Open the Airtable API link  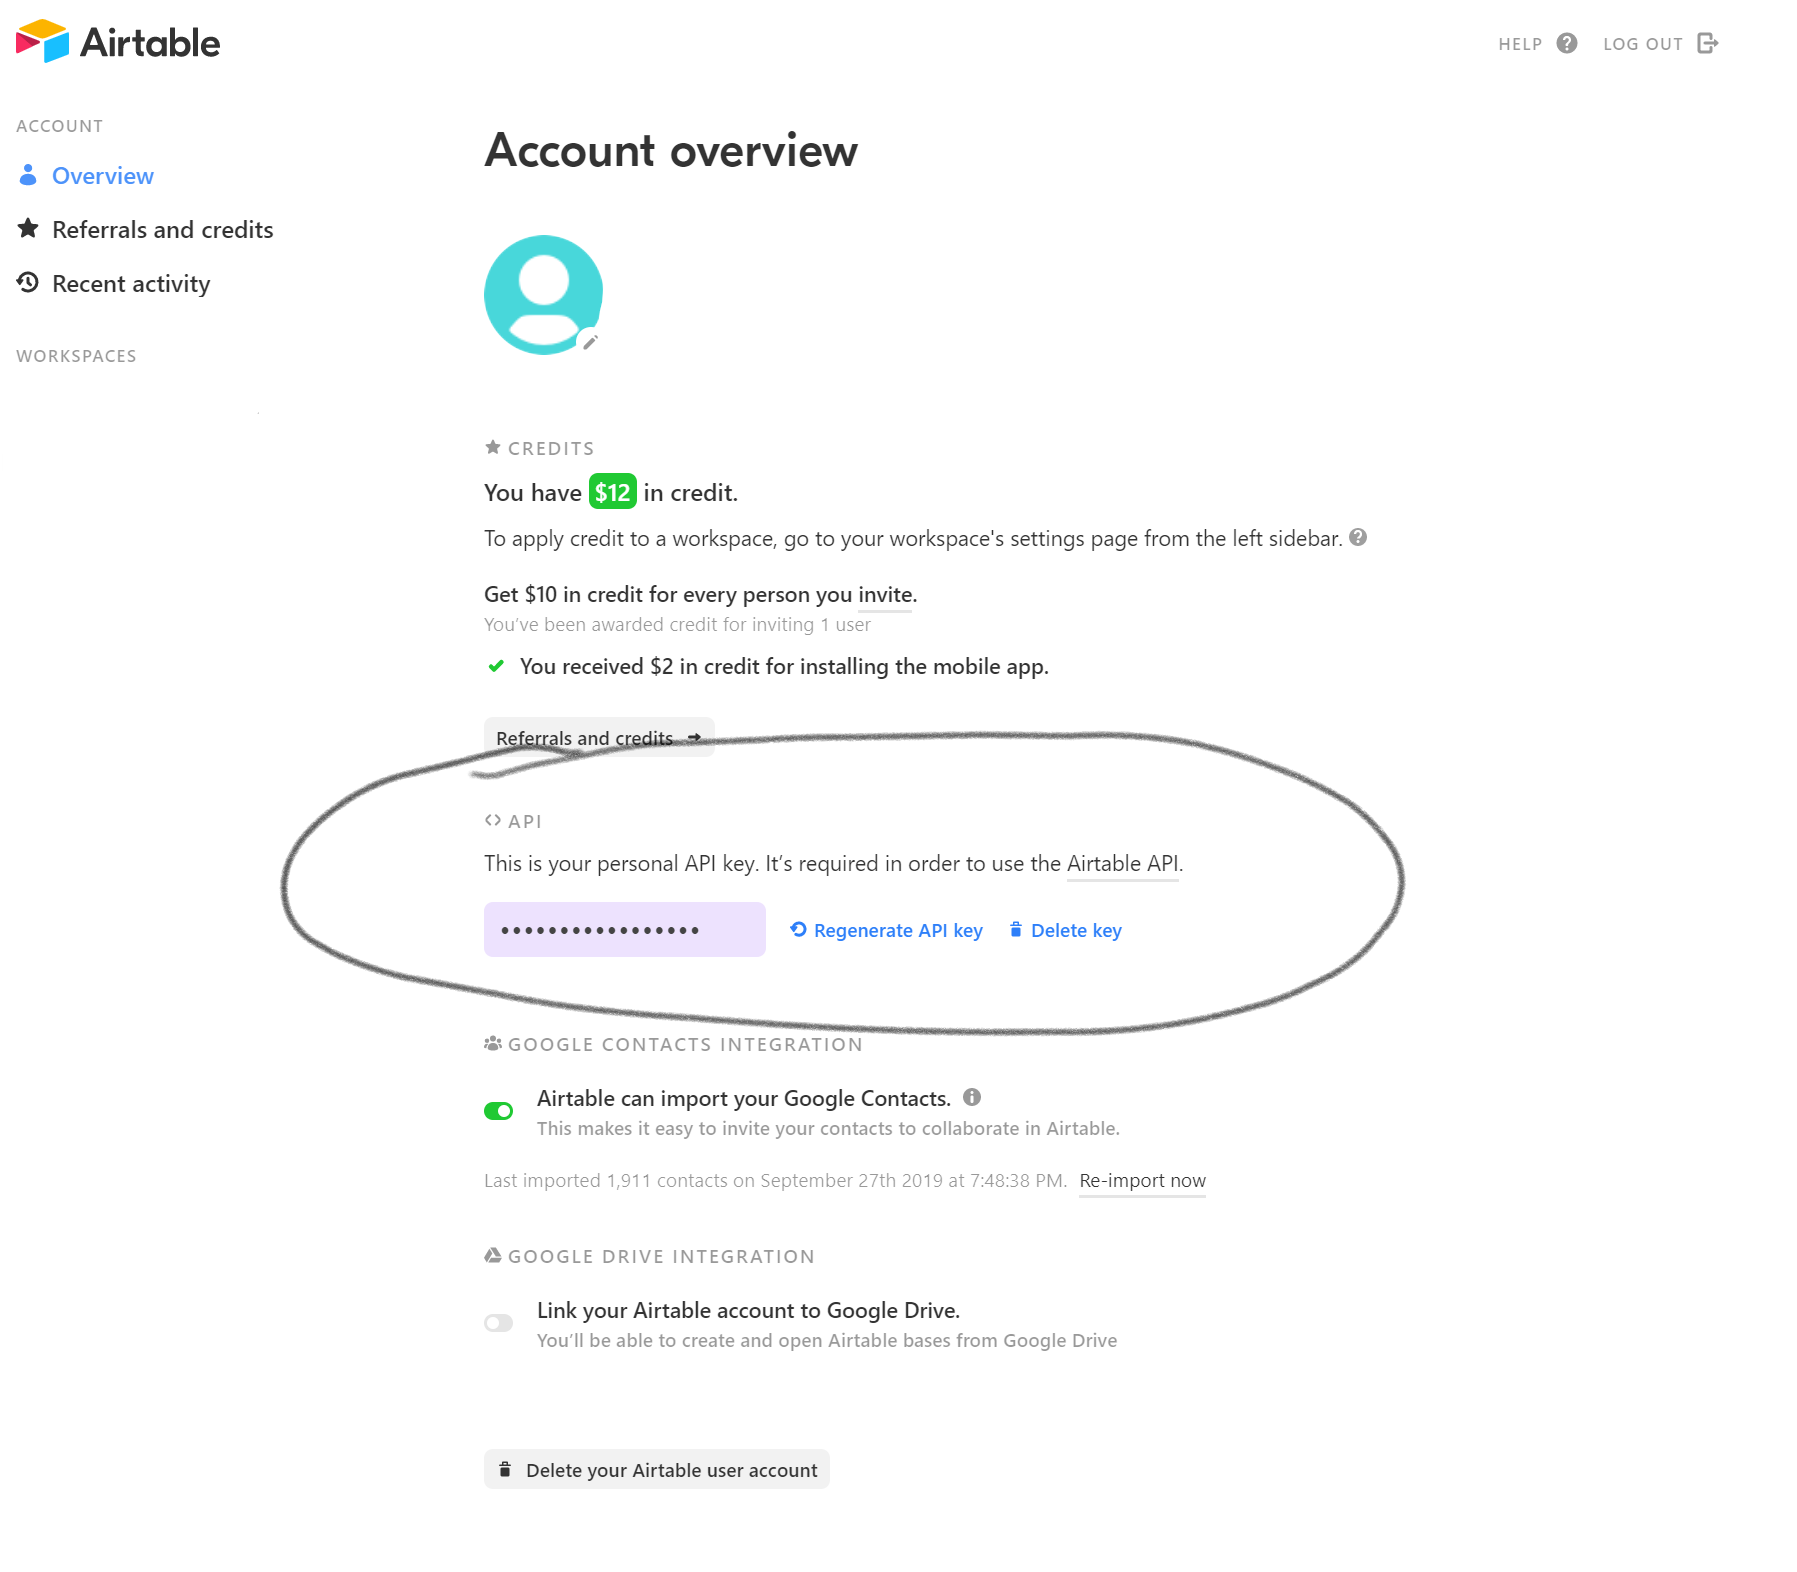1123,864
